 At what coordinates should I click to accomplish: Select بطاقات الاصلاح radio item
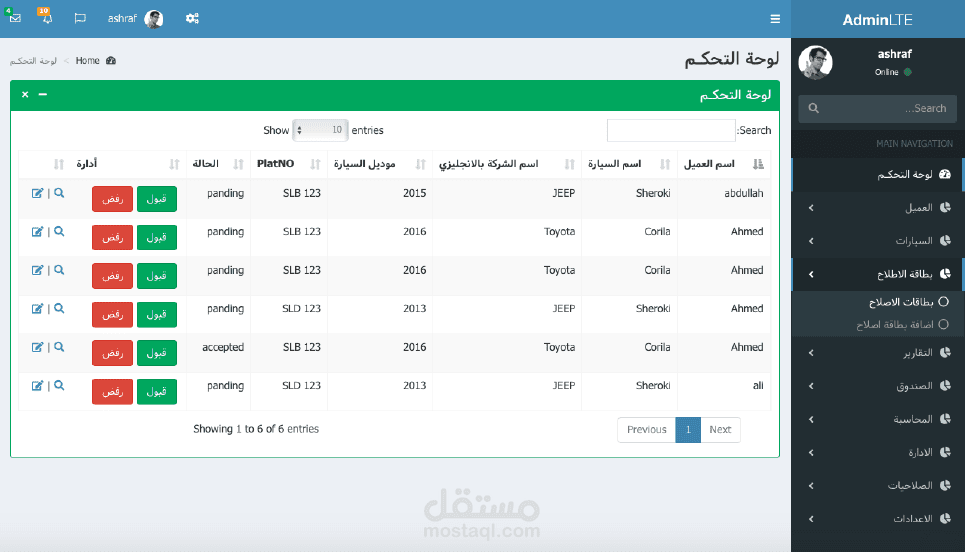click(x=943, y=302)
